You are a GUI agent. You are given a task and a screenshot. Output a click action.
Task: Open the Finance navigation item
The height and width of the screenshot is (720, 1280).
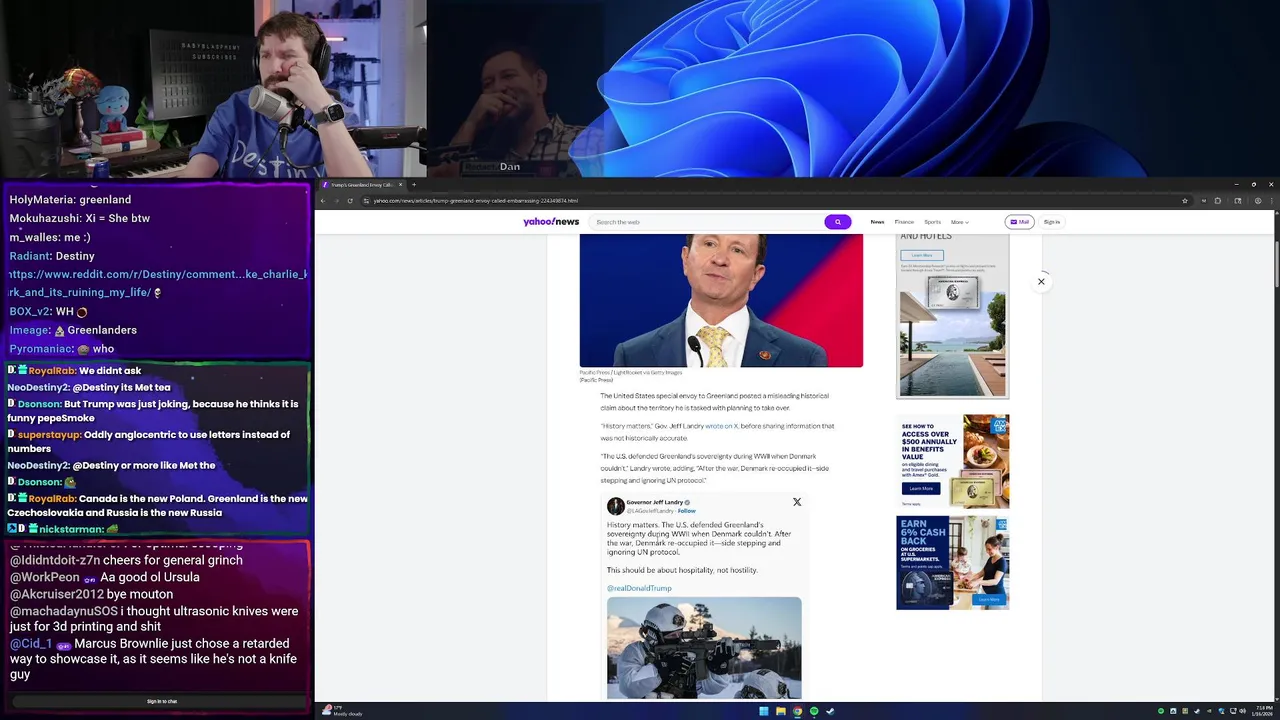(904, 222)
